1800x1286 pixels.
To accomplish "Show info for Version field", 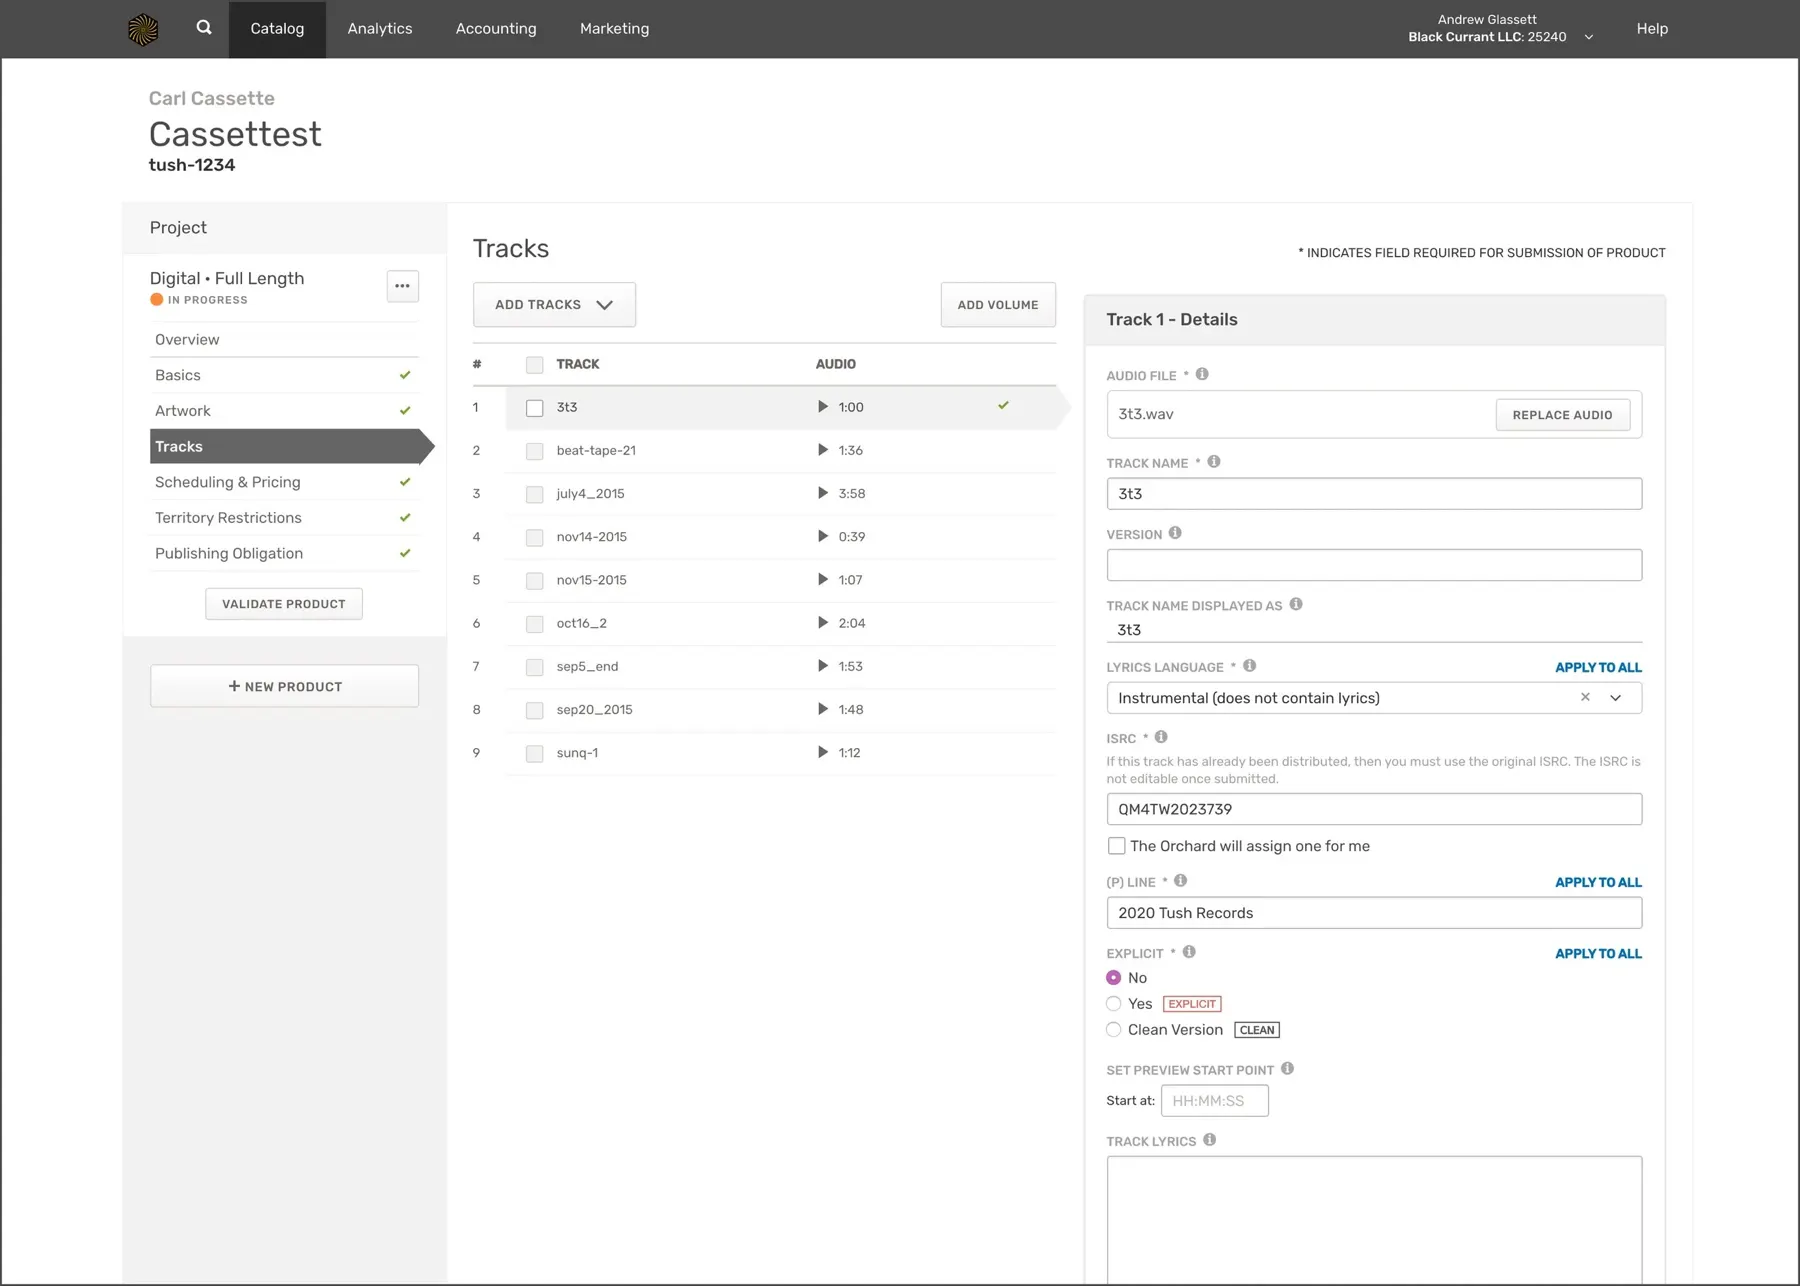I will click(x=1175, y=533).
